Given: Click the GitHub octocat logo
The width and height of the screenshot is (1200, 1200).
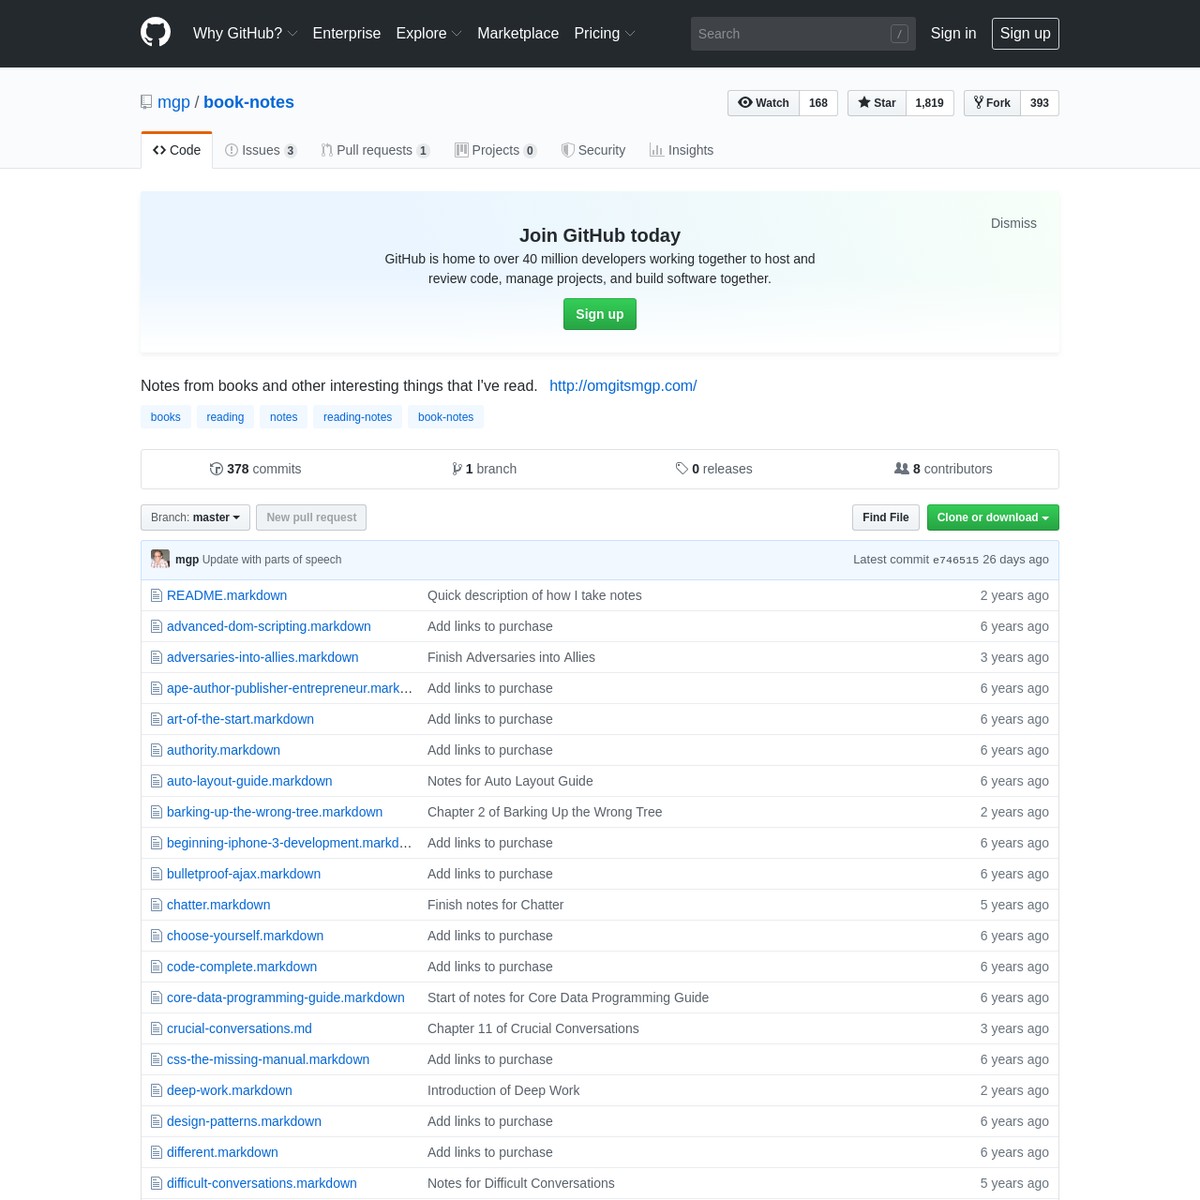Looking at the screenshot, I should pos(155,33).
